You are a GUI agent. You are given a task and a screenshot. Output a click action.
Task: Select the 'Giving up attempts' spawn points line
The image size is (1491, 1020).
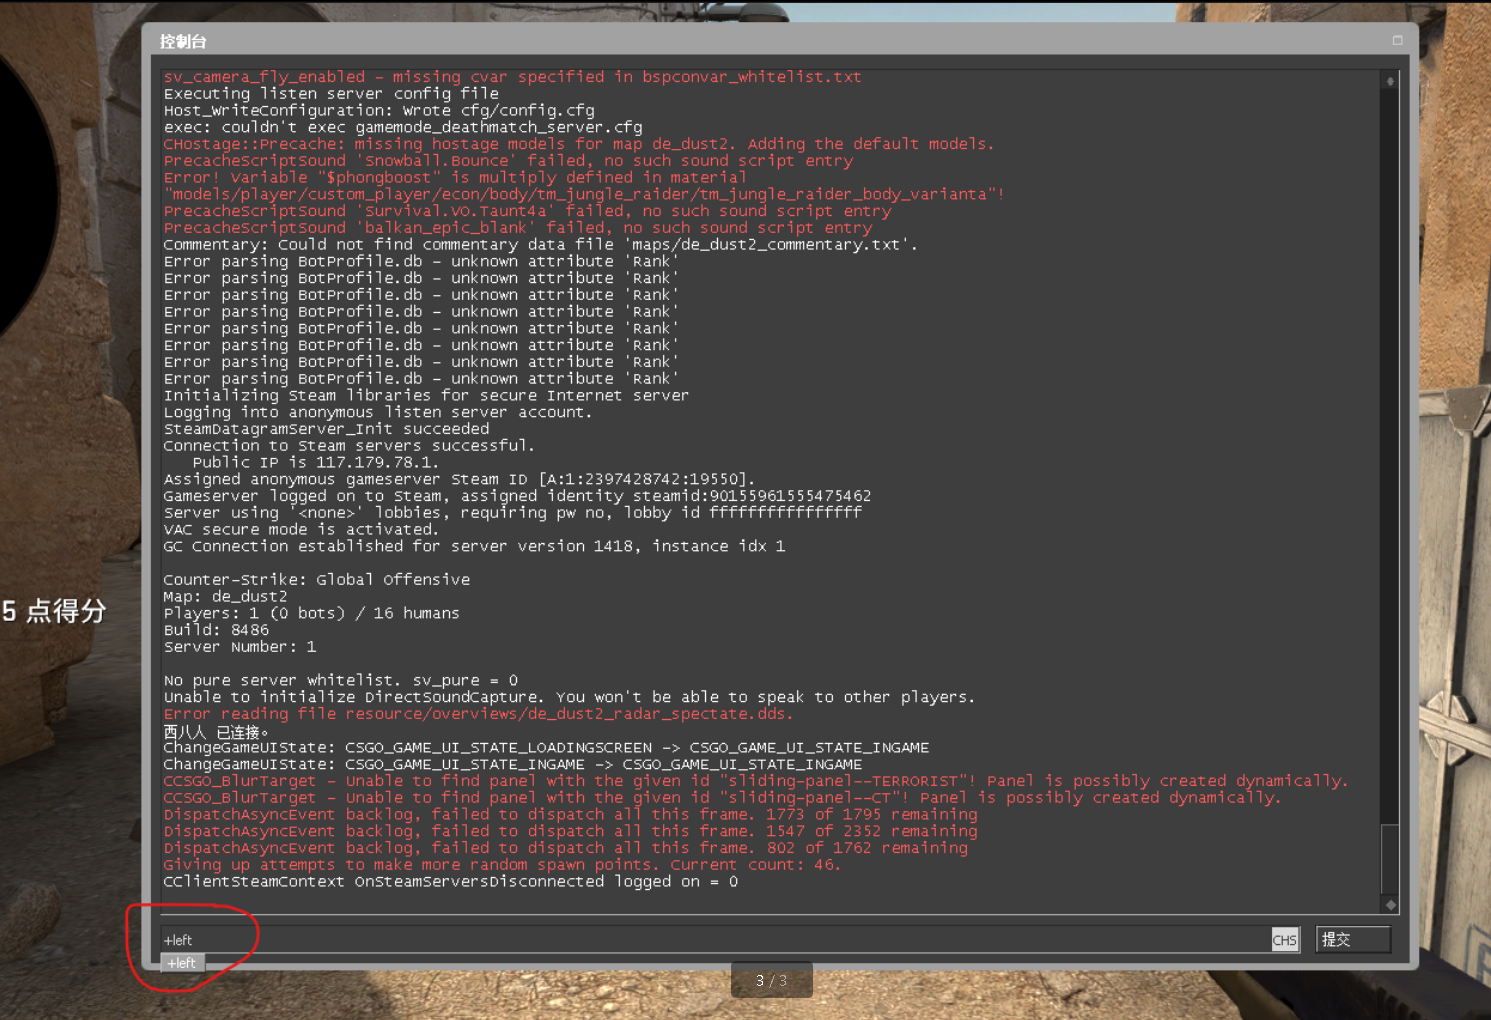tap(502, 865)
